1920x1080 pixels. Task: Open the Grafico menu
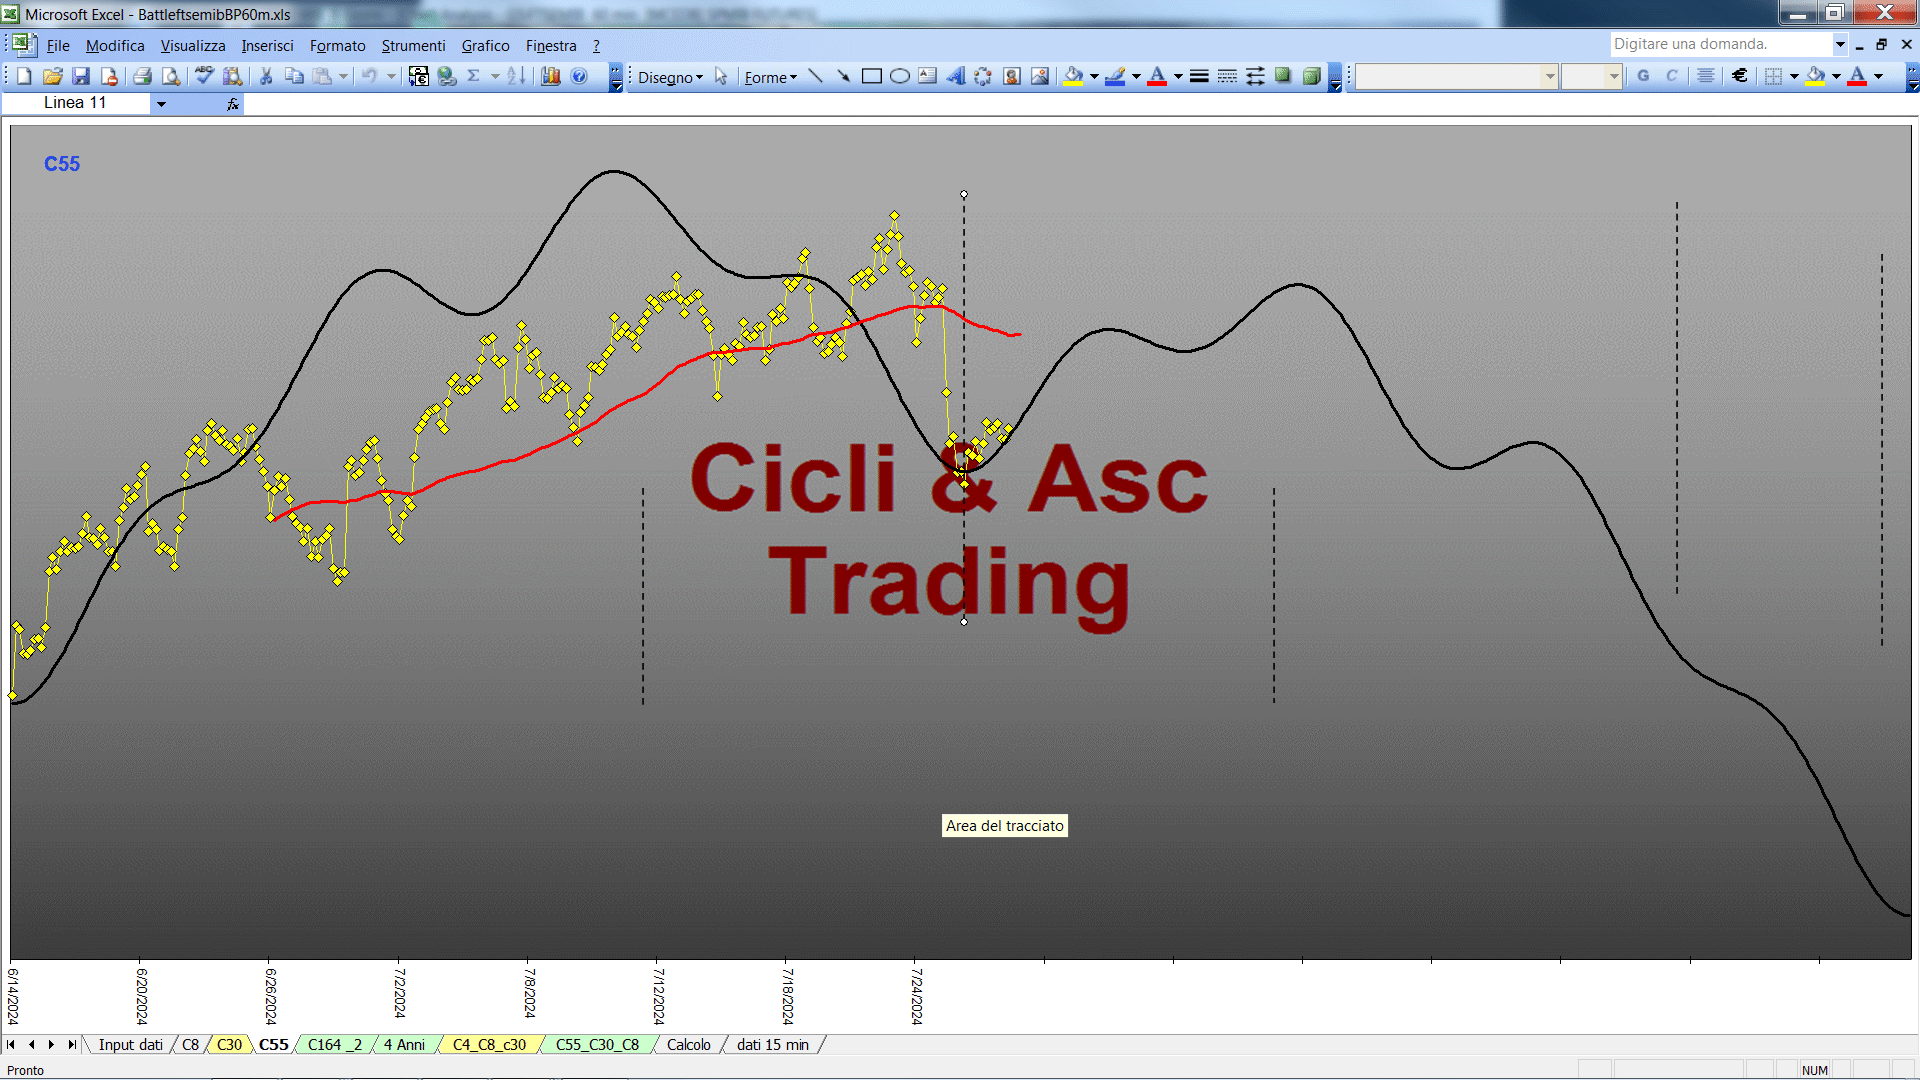(485, 46)
